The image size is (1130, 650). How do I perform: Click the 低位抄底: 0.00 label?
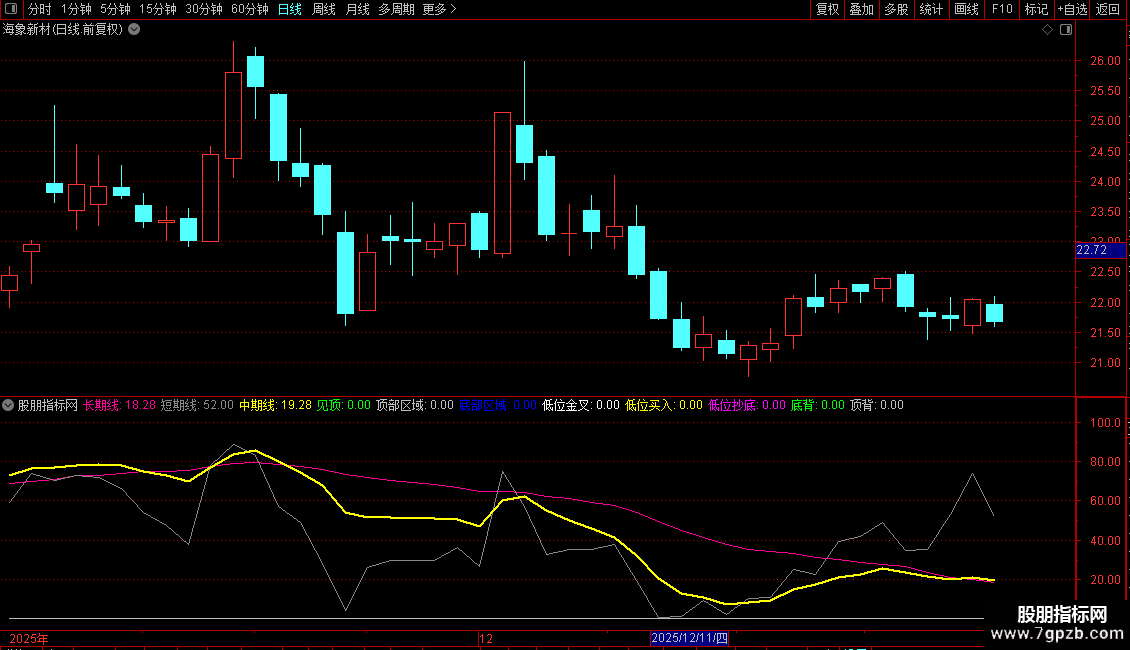746,405
